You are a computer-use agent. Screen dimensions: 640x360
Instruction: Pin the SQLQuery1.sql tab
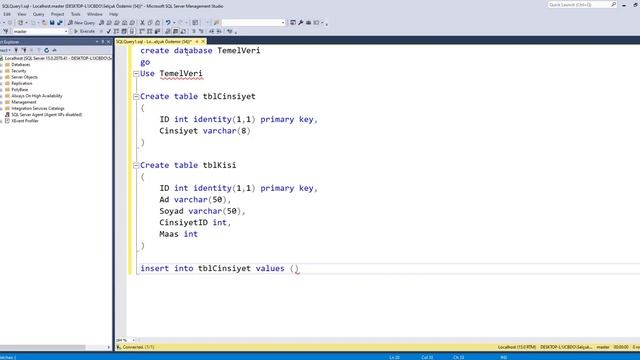197,41
